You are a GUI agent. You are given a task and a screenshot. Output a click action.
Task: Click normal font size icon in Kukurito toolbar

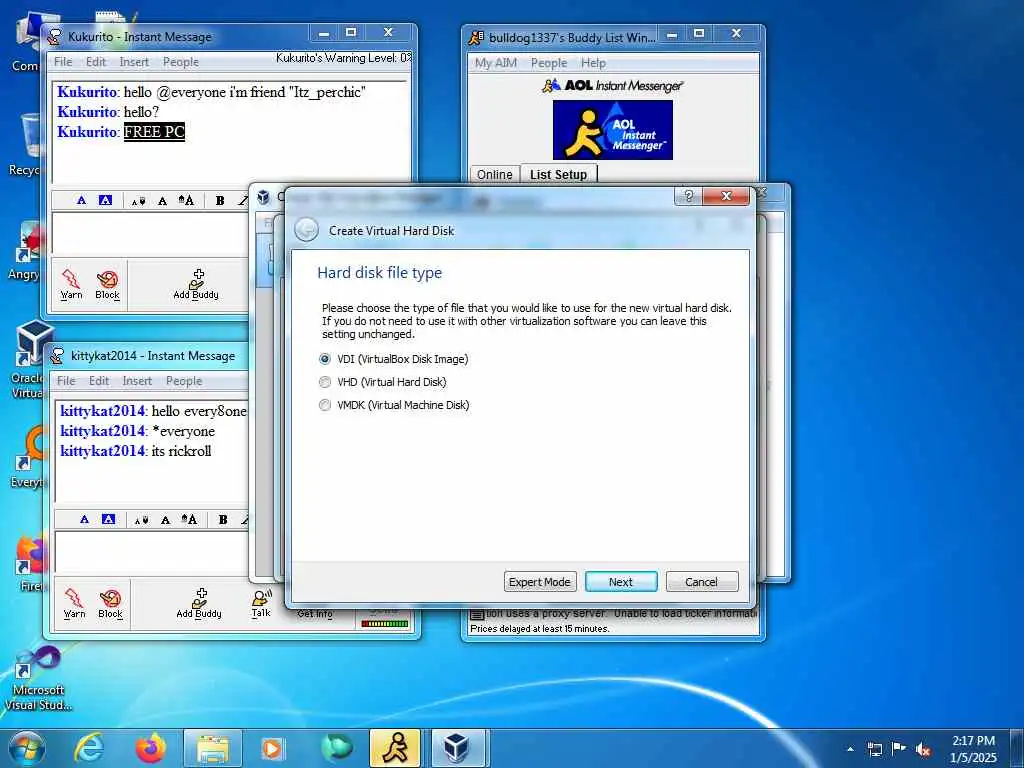[162, 201]
